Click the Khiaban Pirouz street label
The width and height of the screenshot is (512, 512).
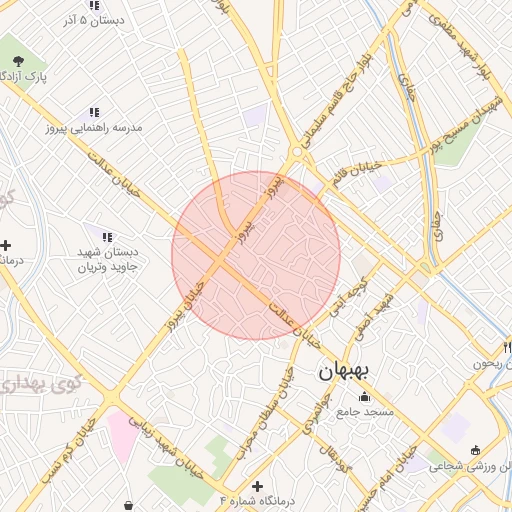click(x=185, y=306)
